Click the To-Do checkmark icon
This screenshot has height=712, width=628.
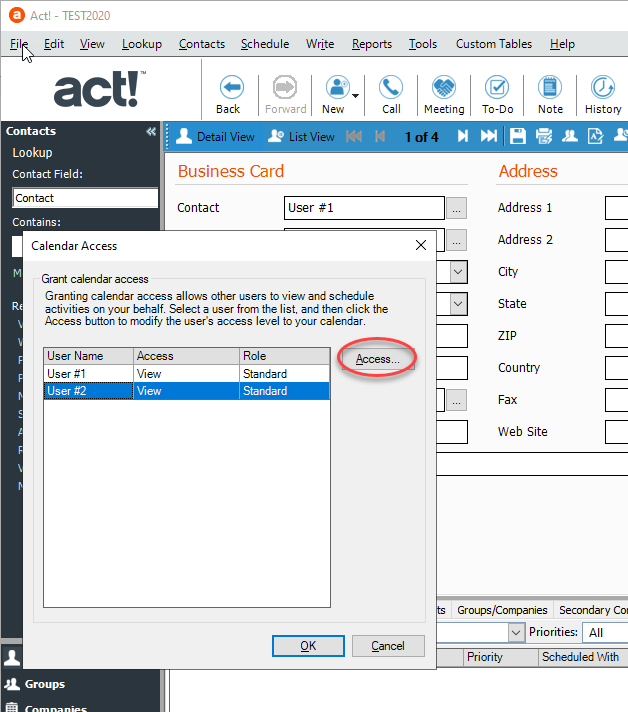pyautogui.click(x=497, y=87)
